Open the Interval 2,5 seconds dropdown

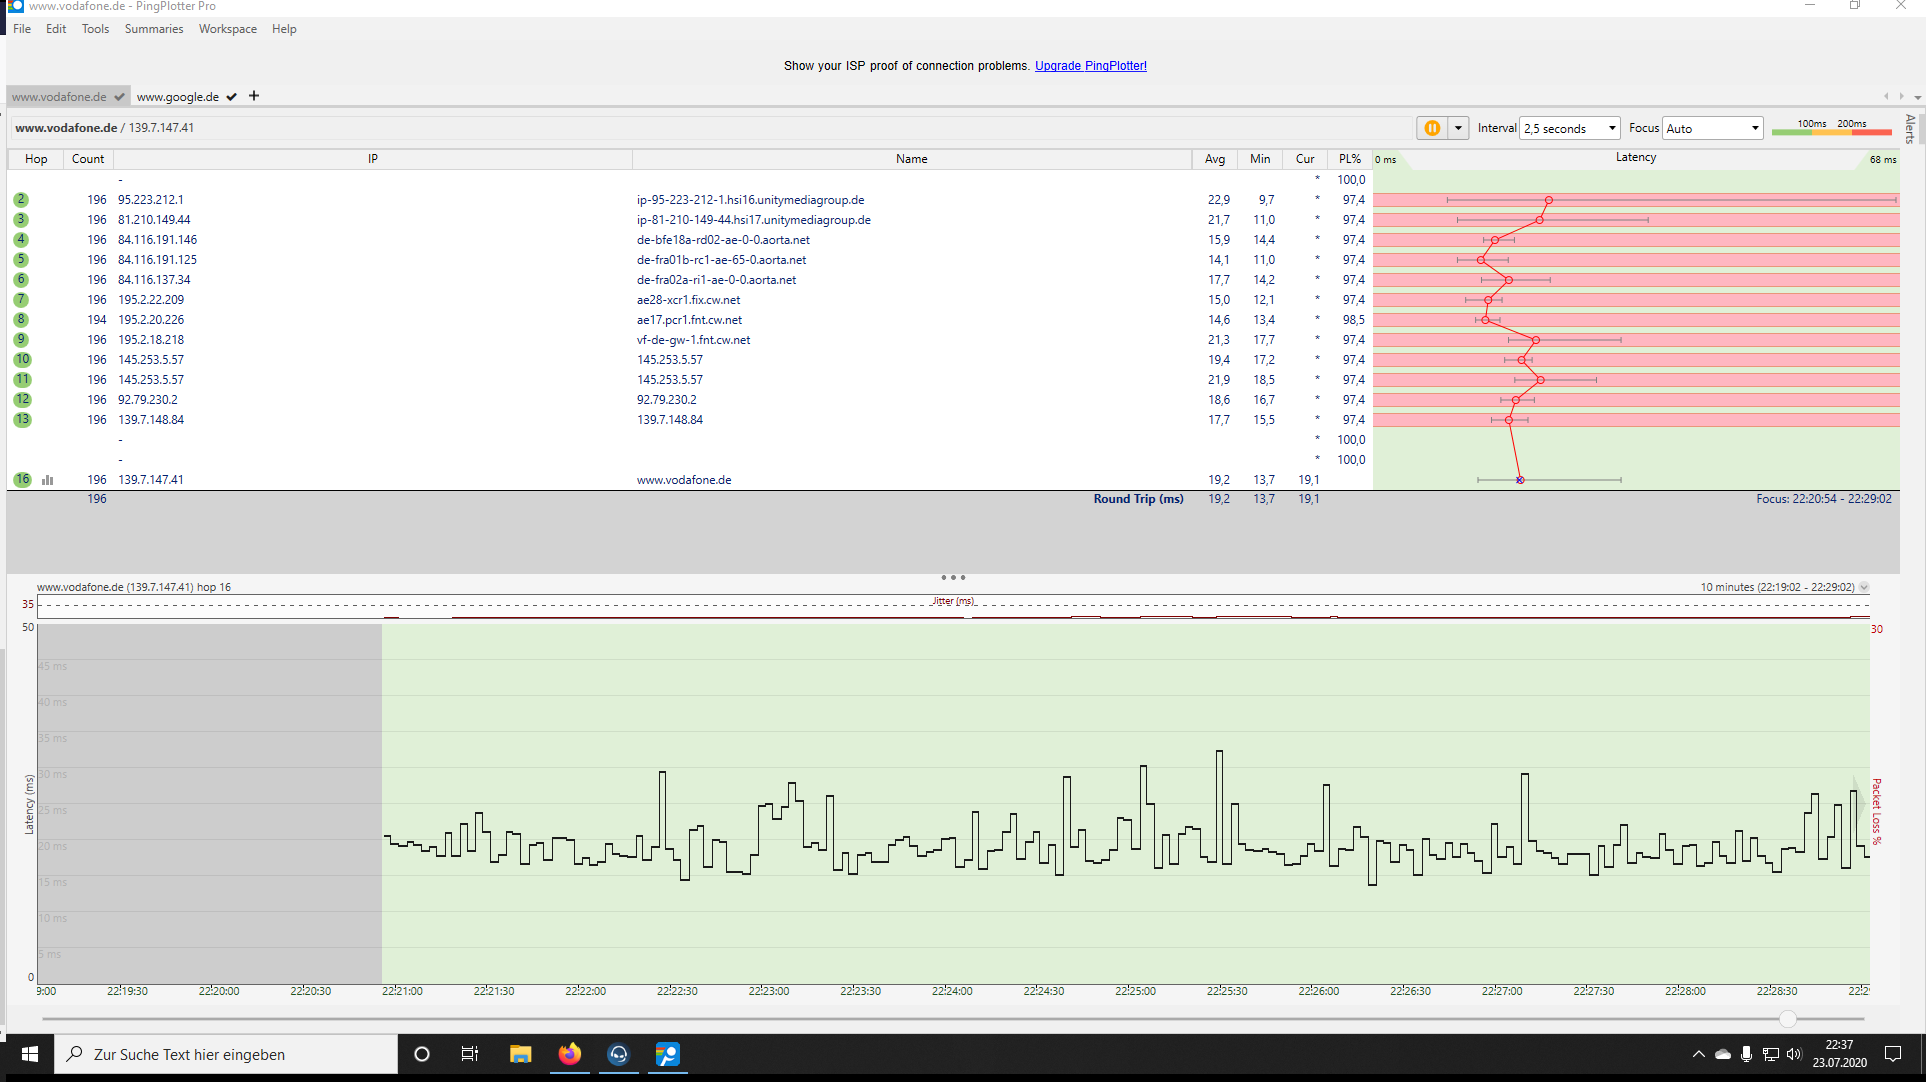[x=1569, y=128]
